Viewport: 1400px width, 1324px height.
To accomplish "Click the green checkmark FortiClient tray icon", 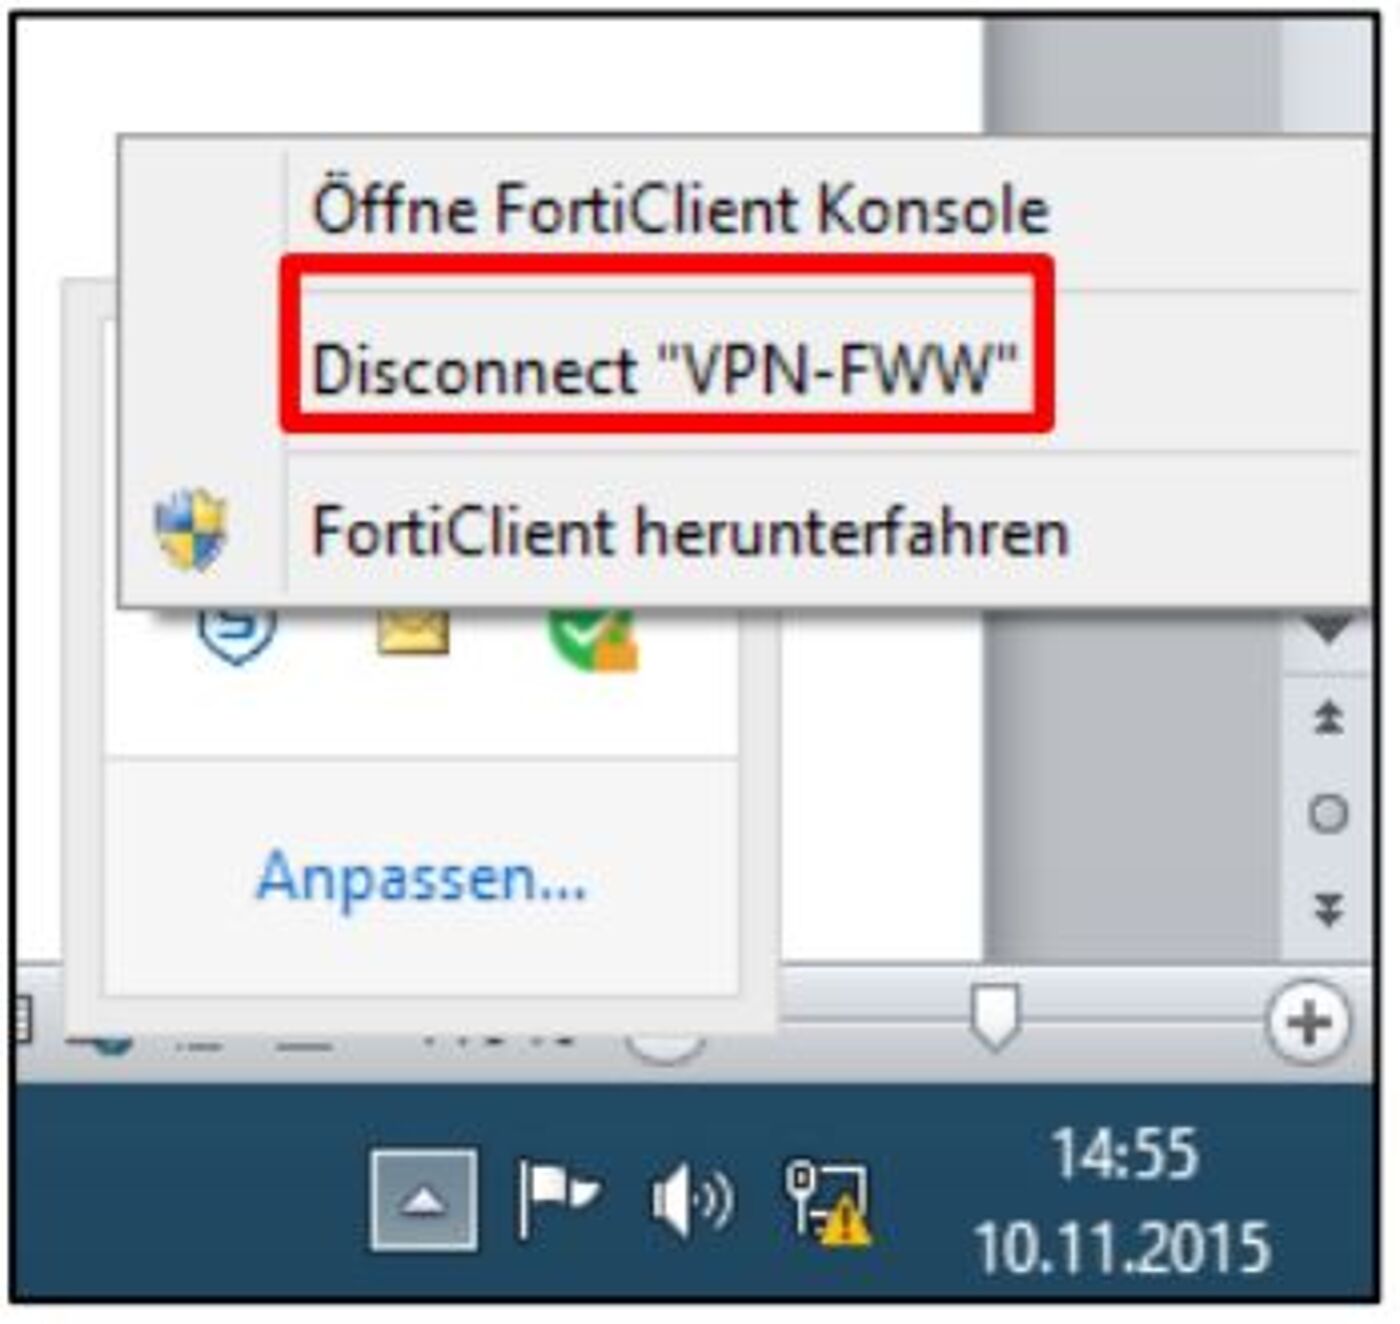I will pos(592,636).
